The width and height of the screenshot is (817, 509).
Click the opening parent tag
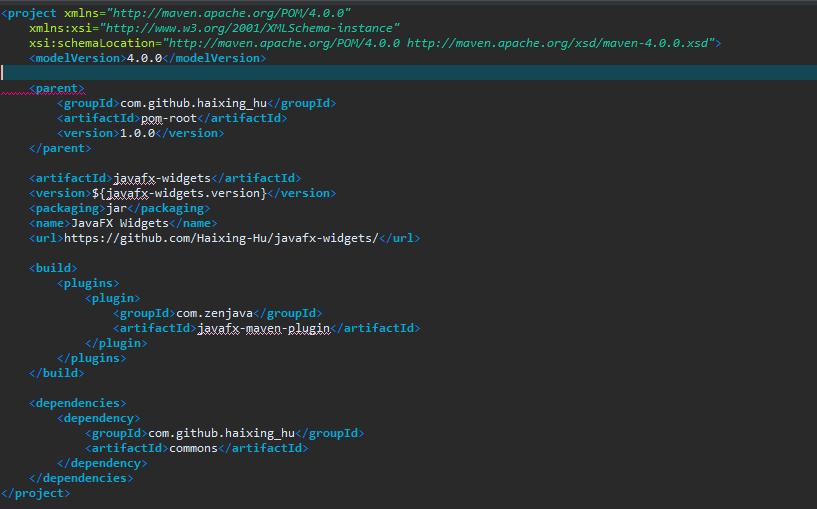(x=57, y=88)
